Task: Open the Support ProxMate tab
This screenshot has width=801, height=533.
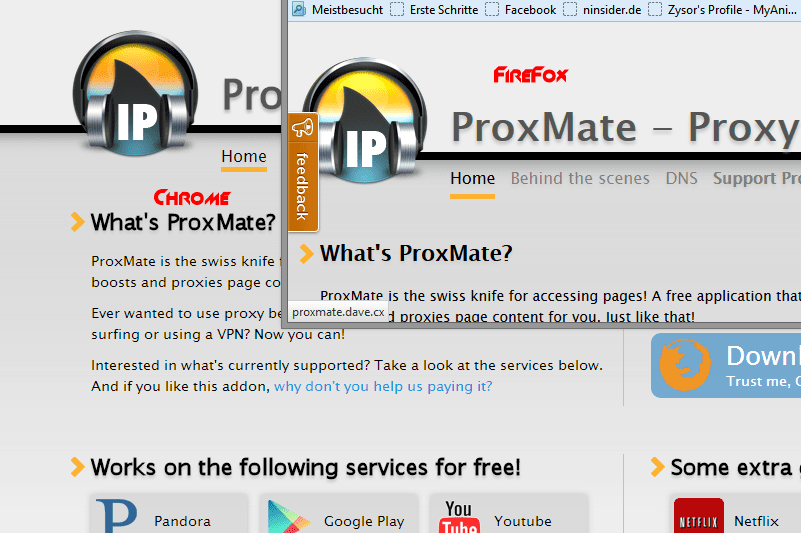Action: coord(757,178)
